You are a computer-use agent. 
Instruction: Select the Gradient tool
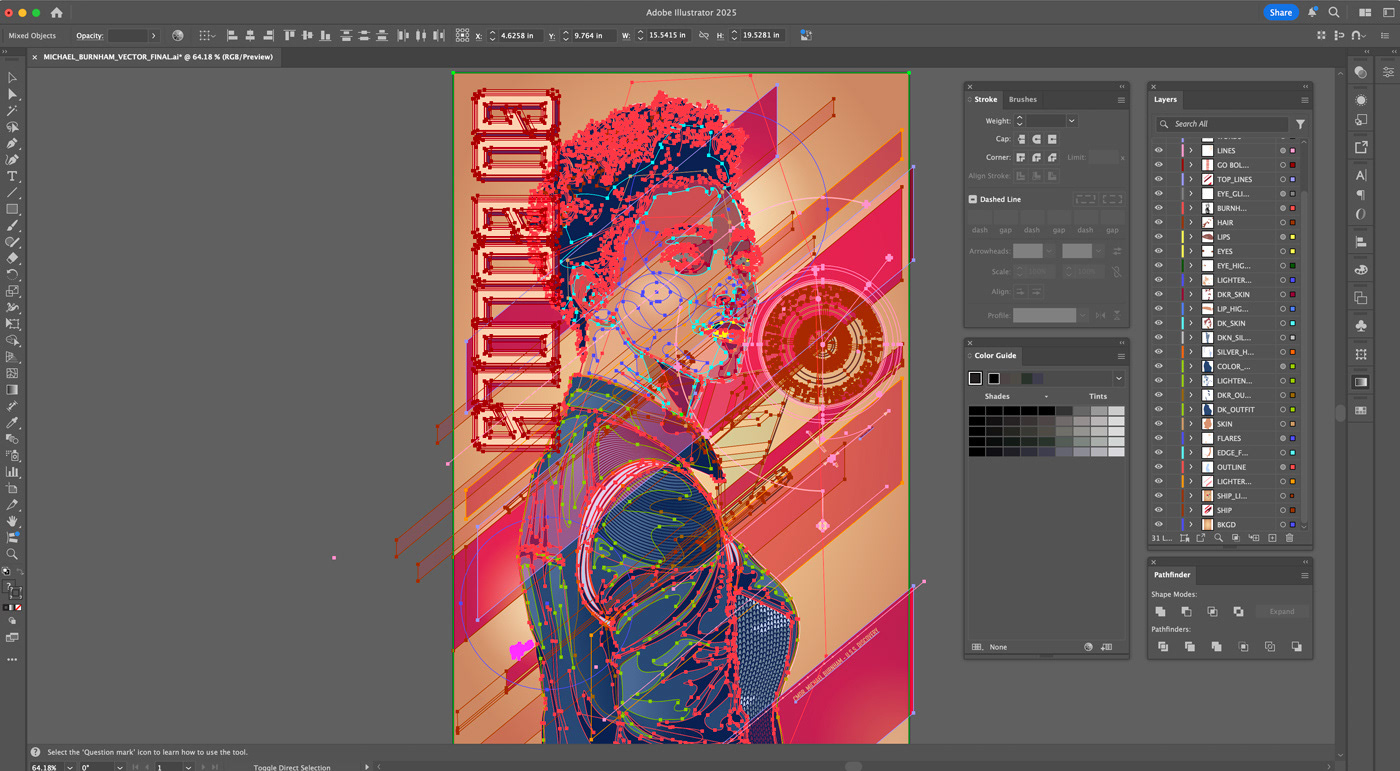click(x=12, y=390)
